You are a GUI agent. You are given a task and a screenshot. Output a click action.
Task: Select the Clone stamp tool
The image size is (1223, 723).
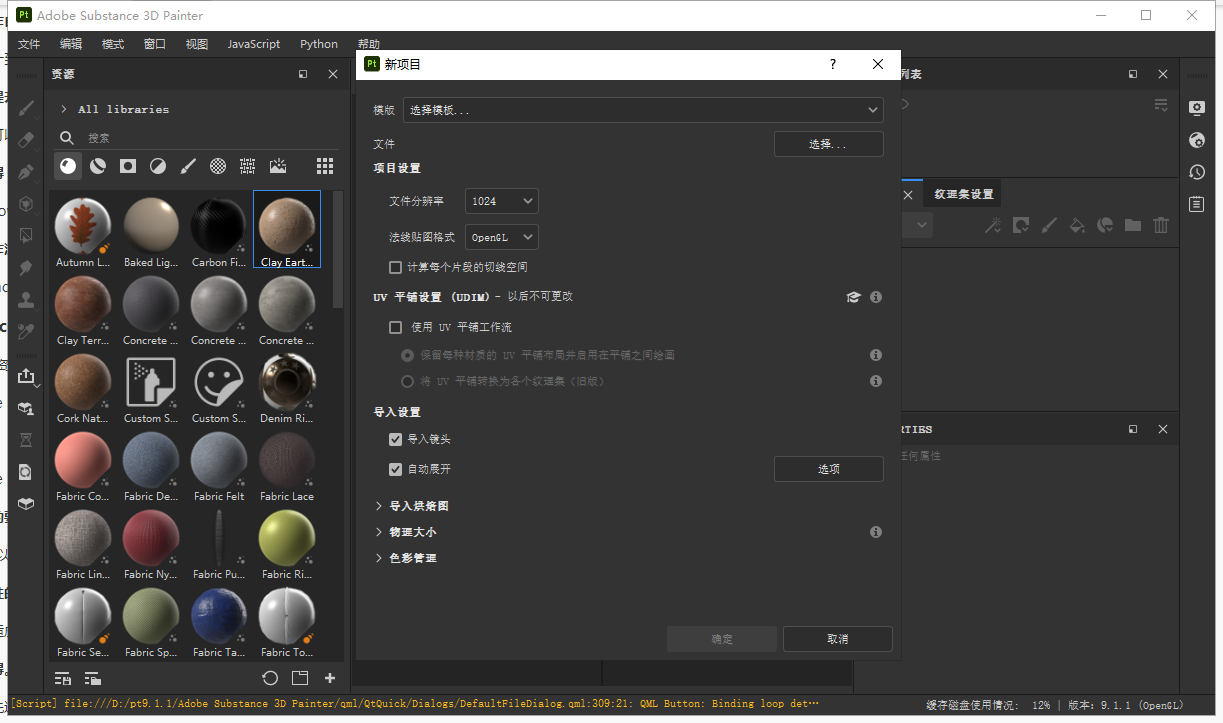tap(26, 299)
